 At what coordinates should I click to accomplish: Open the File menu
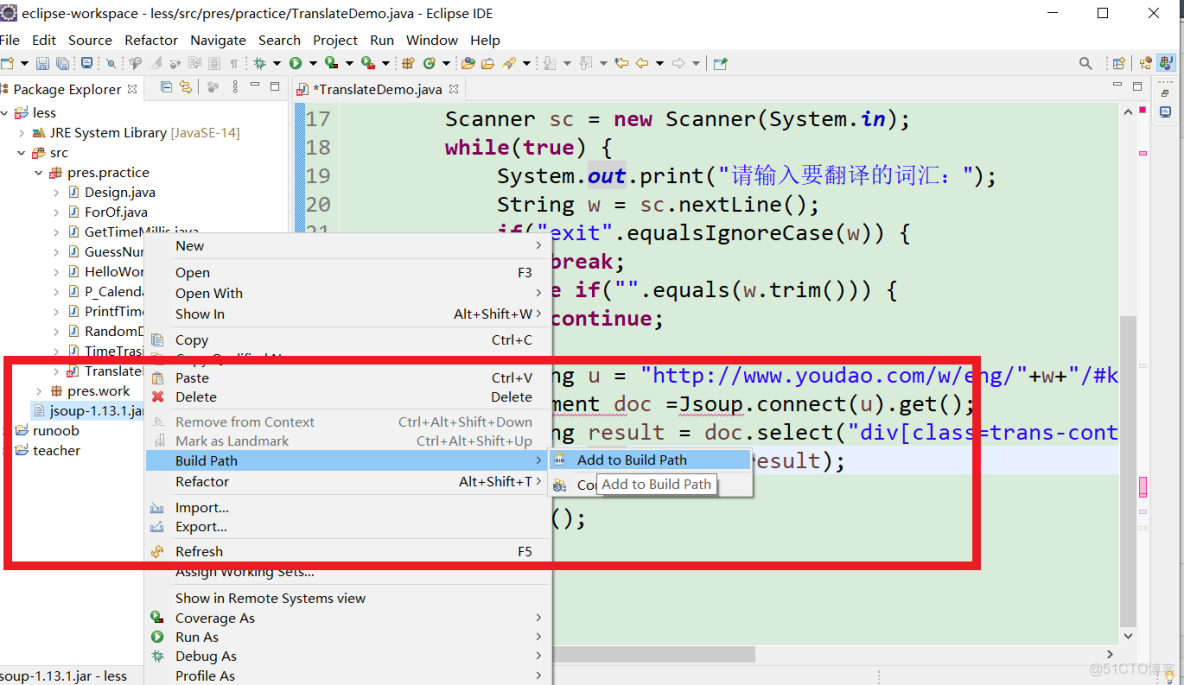[x=10, y=40]
